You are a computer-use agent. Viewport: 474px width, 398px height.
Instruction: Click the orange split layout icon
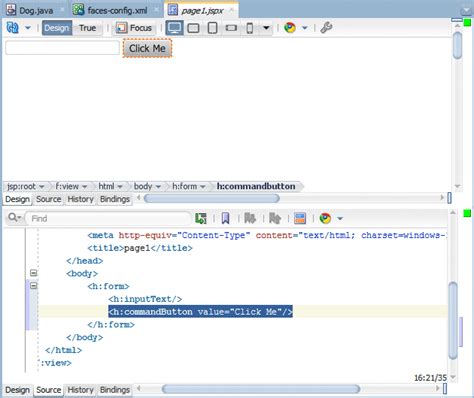click(300, 218)
